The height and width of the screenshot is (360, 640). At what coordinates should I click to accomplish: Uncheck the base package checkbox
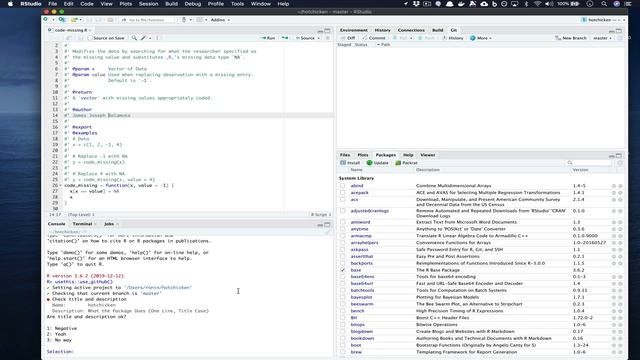point(342,270)
